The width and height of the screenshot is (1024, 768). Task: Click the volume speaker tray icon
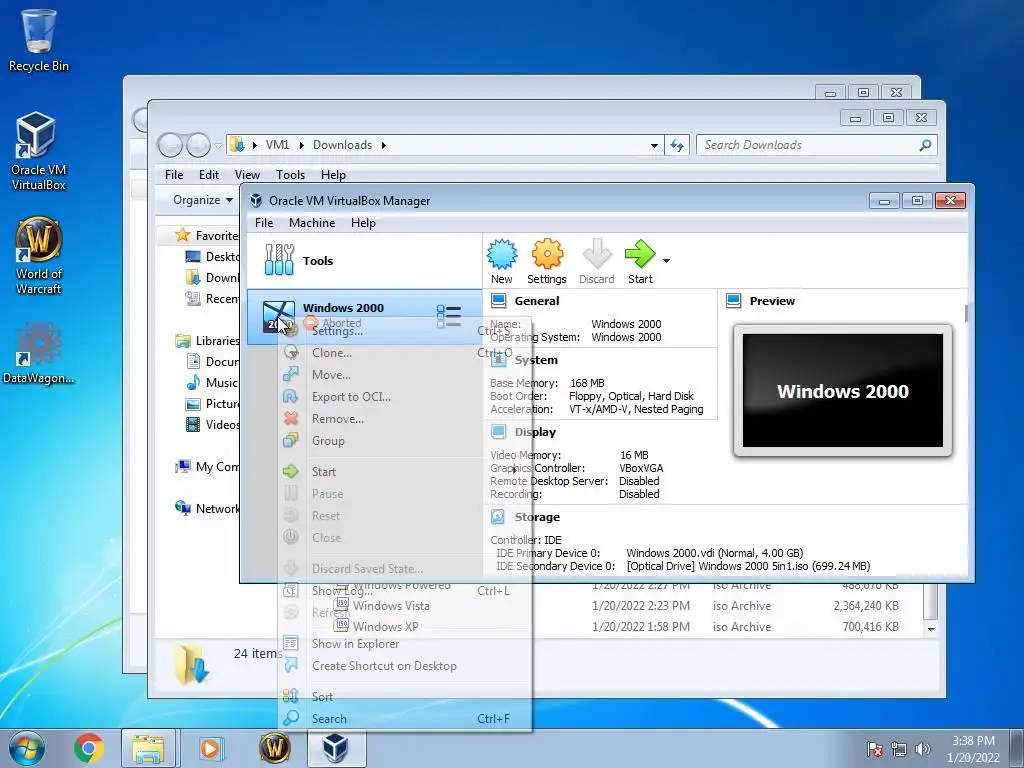pyautogui.click(x=923, y=749)
